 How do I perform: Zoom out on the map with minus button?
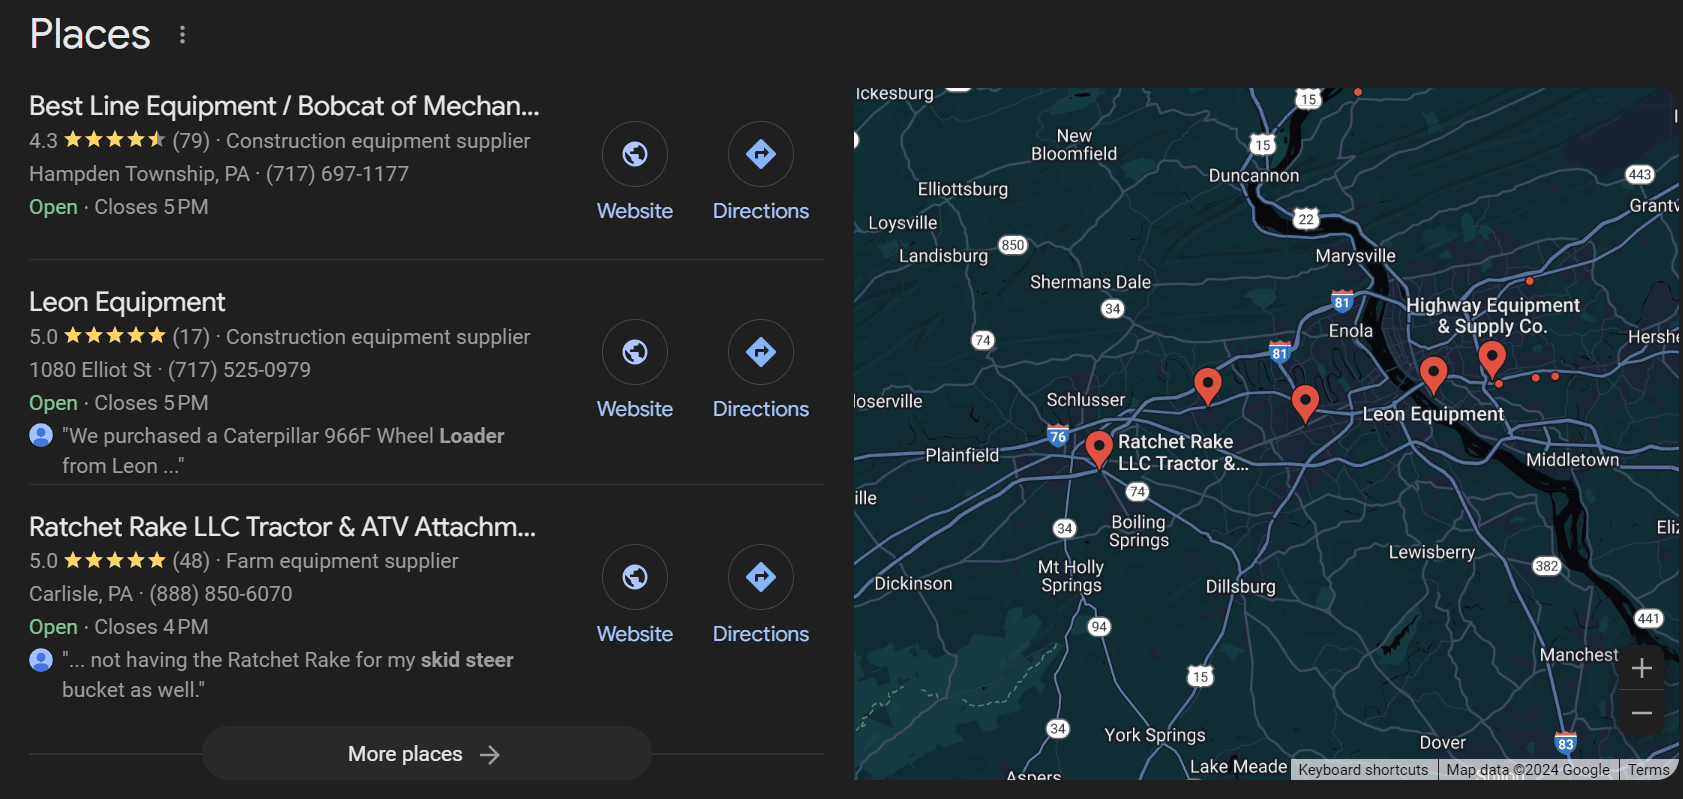click(x=1641, y=713)
